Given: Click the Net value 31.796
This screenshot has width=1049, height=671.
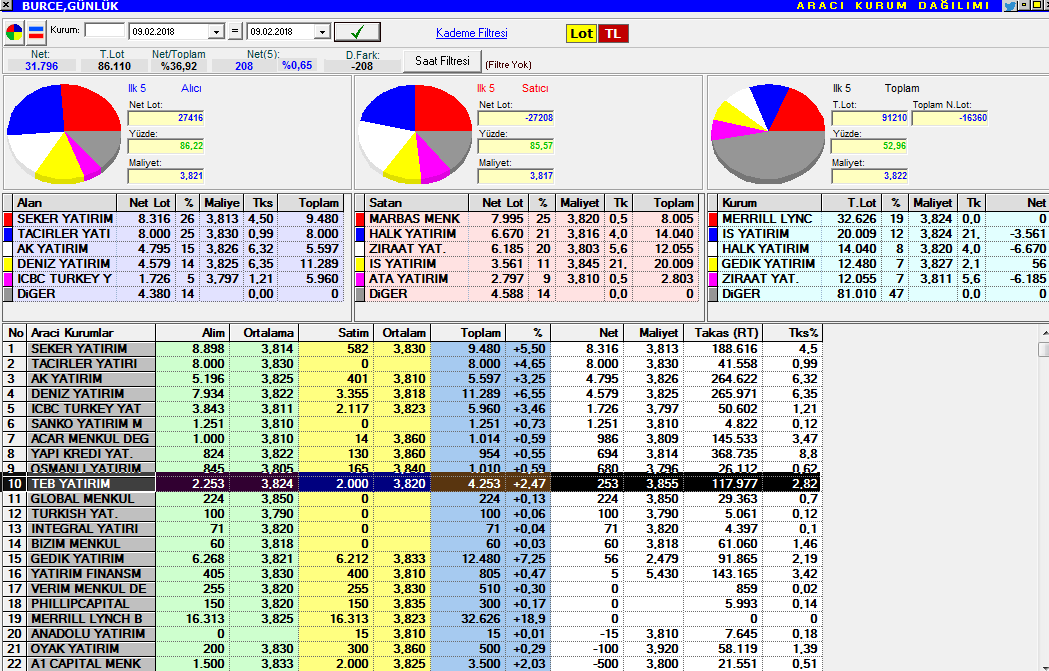Looking at the screenshot, I should pyautogui.click(x=41, y=66).
